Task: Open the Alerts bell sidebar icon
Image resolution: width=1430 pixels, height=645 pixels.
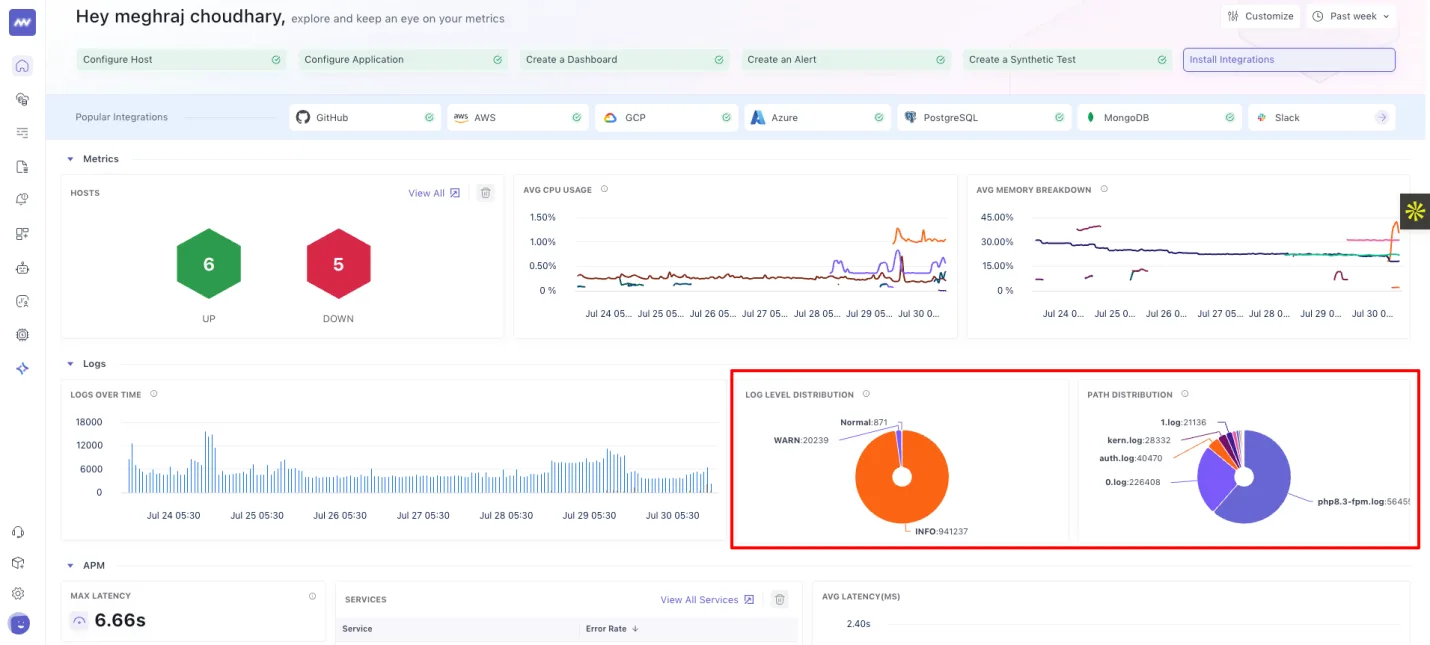Action: pos(22,200)
